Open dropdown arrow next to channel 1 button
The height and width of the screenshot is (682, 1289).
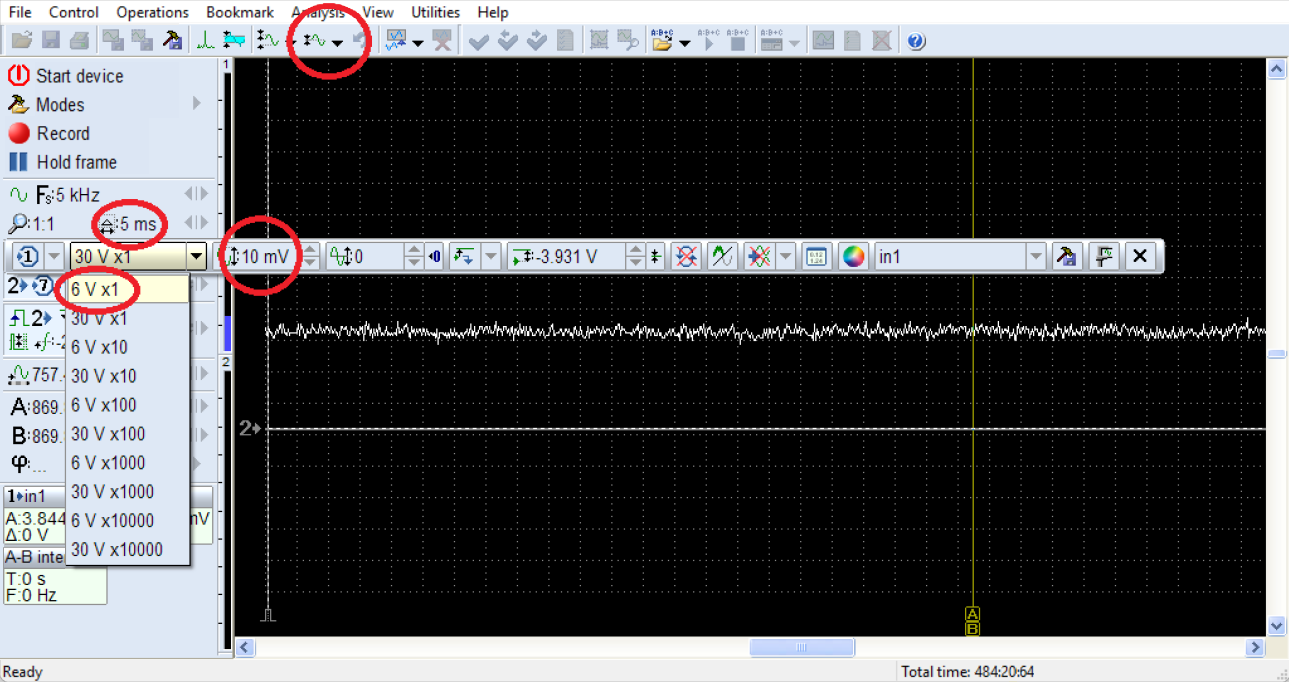tap(53, 257)
